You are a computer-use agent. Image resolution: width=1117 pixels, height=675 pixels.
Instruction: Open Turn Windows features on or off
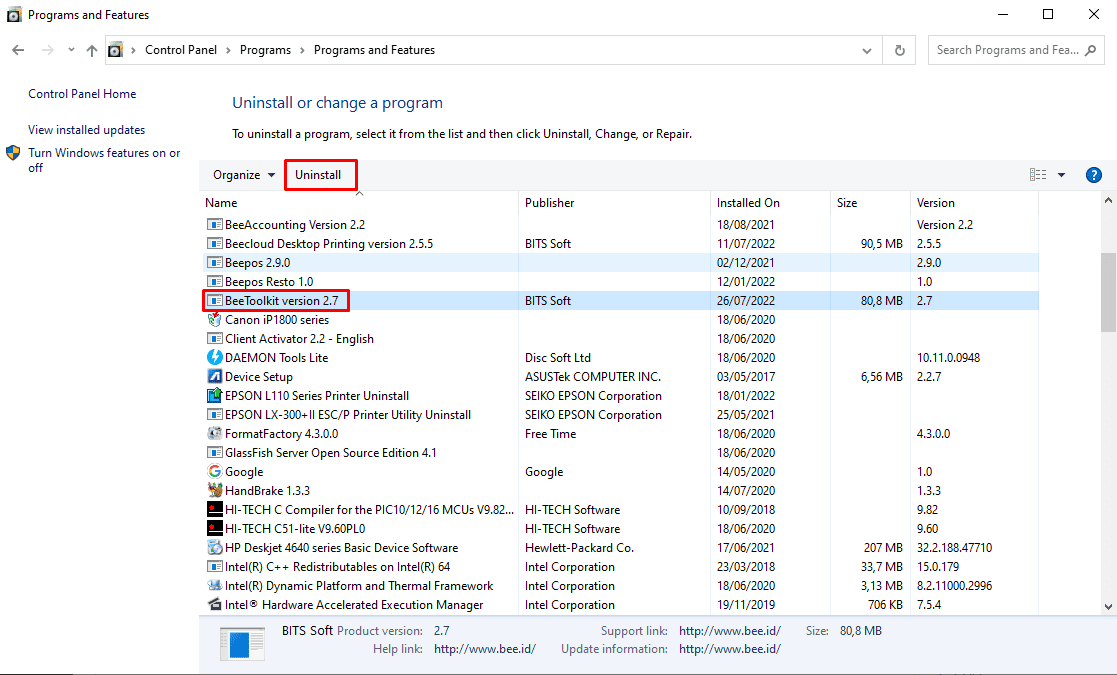click(x=104, y=160)
